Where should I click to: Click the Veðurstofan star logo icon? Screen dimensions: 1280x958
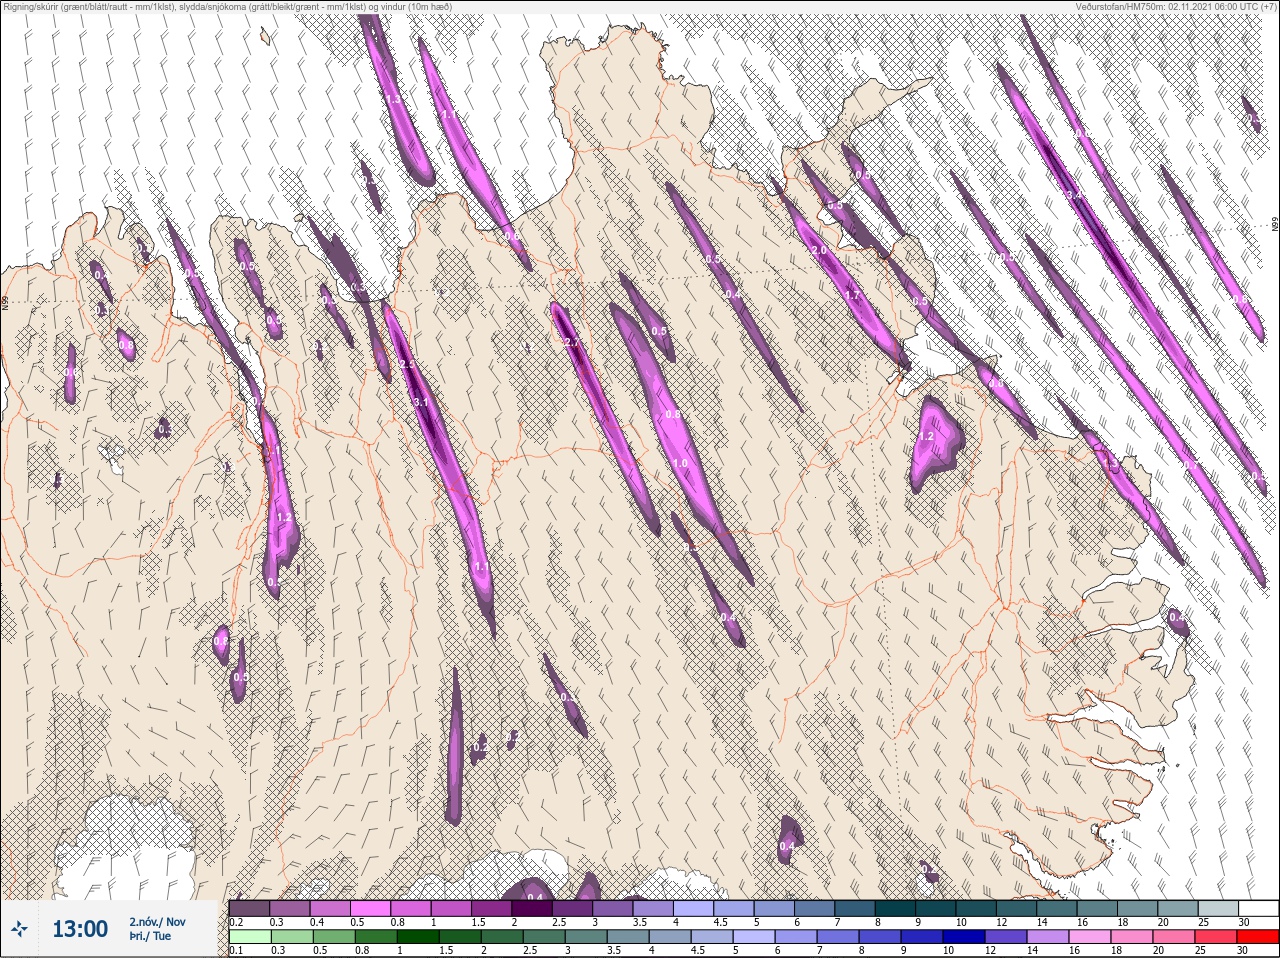pos(20,930)
